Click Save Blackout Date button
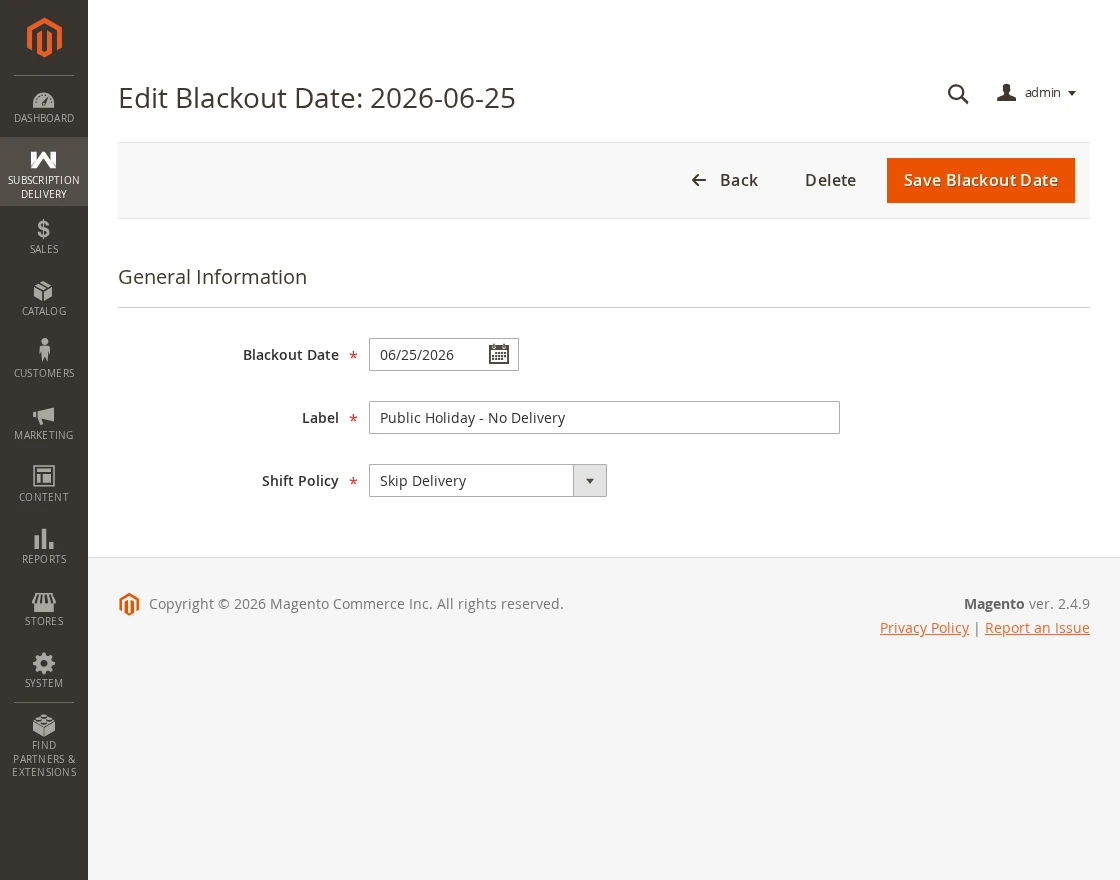 981,181
